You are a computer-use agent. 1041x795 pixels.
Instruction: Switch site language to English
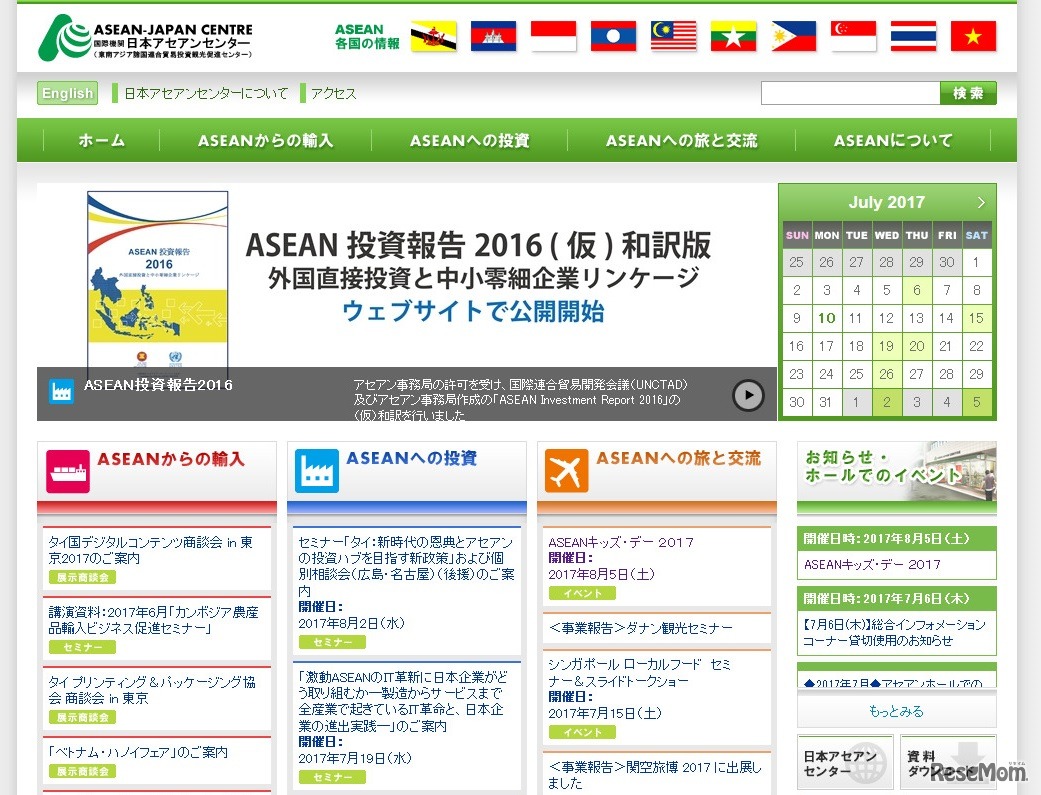pyautogui.click(x=67, y=93)
